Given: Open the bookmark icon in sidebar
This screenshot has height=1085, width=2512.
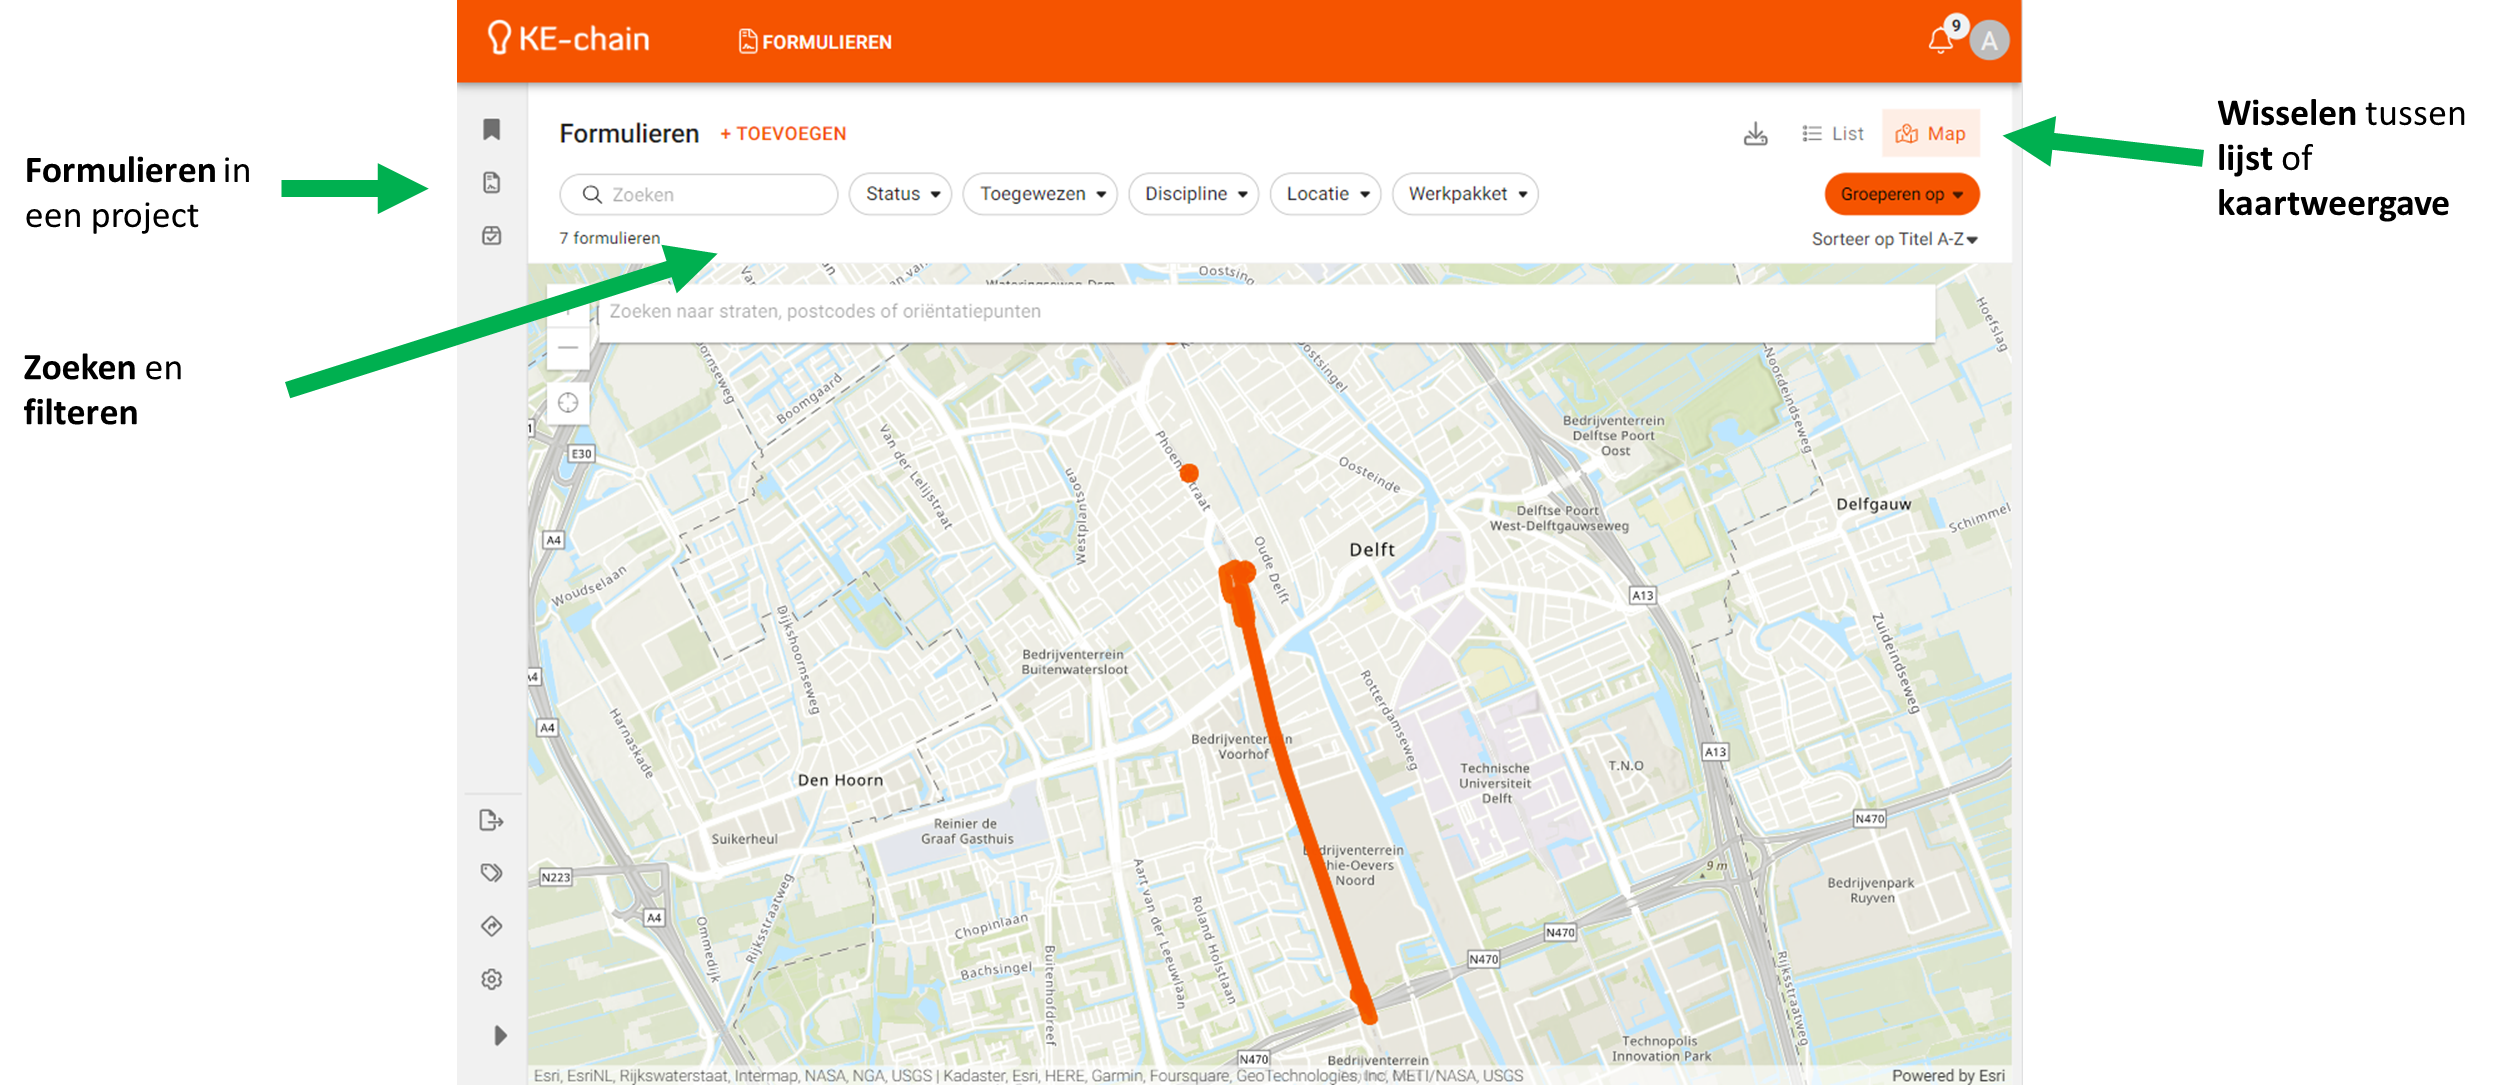Looking at the screenshot, I should tap(491, 130).
